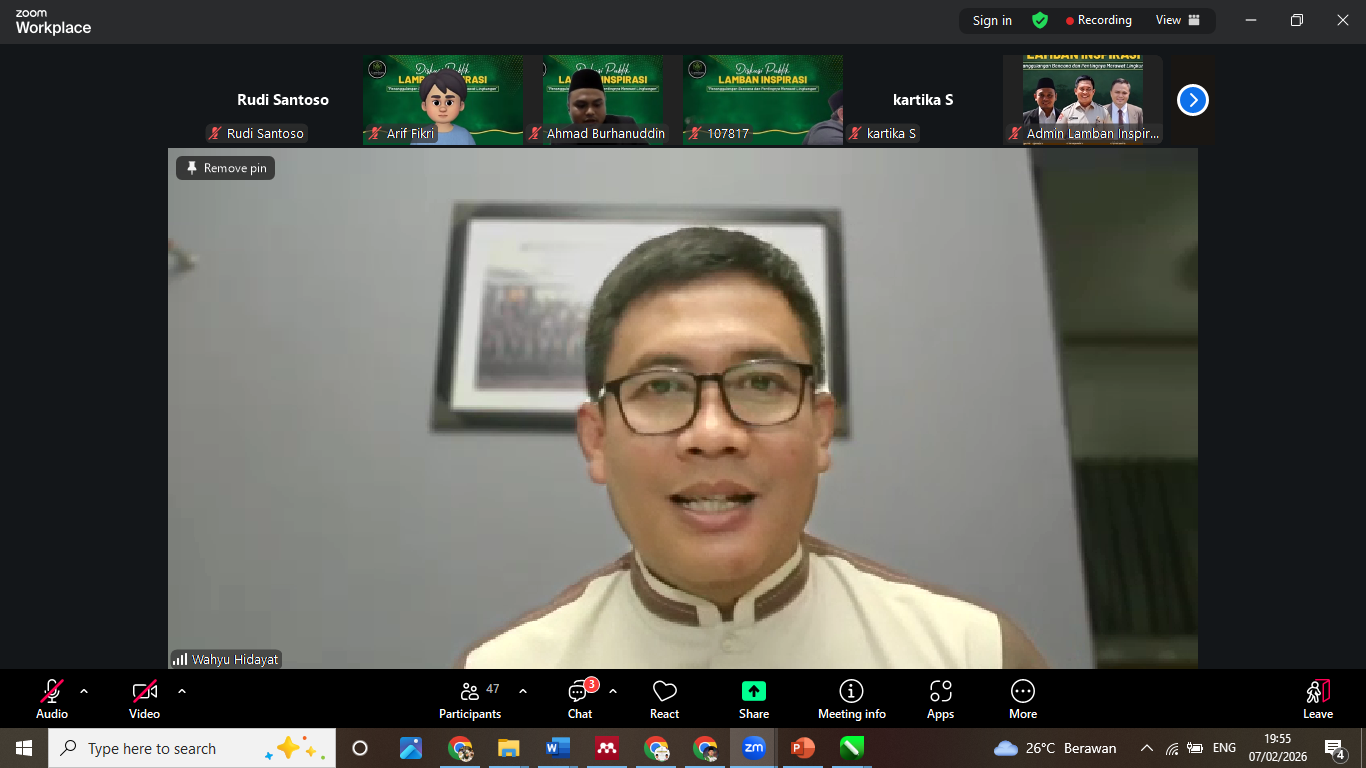Launch PowerPoint from the taskbar

pos(804,747)
